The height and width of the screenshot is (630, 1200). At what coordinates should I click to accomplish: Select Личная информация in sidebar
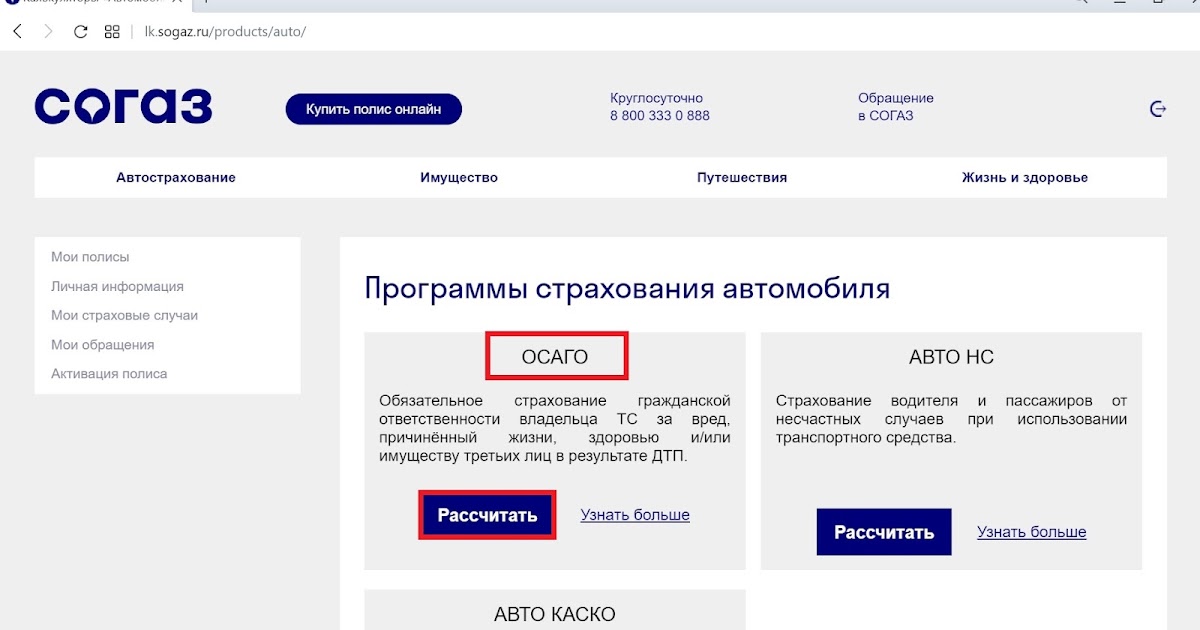point(117,286)
